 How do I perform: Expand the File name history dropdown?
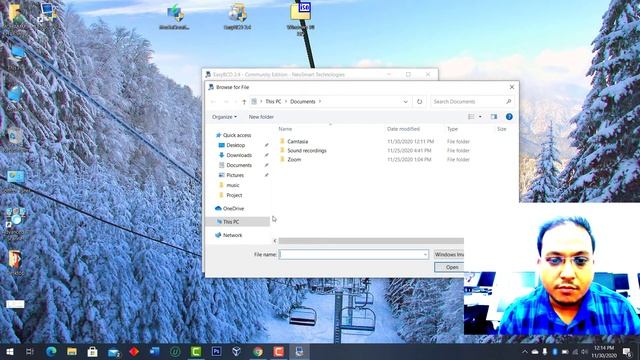pyautogui.click(x=425, y=254)
